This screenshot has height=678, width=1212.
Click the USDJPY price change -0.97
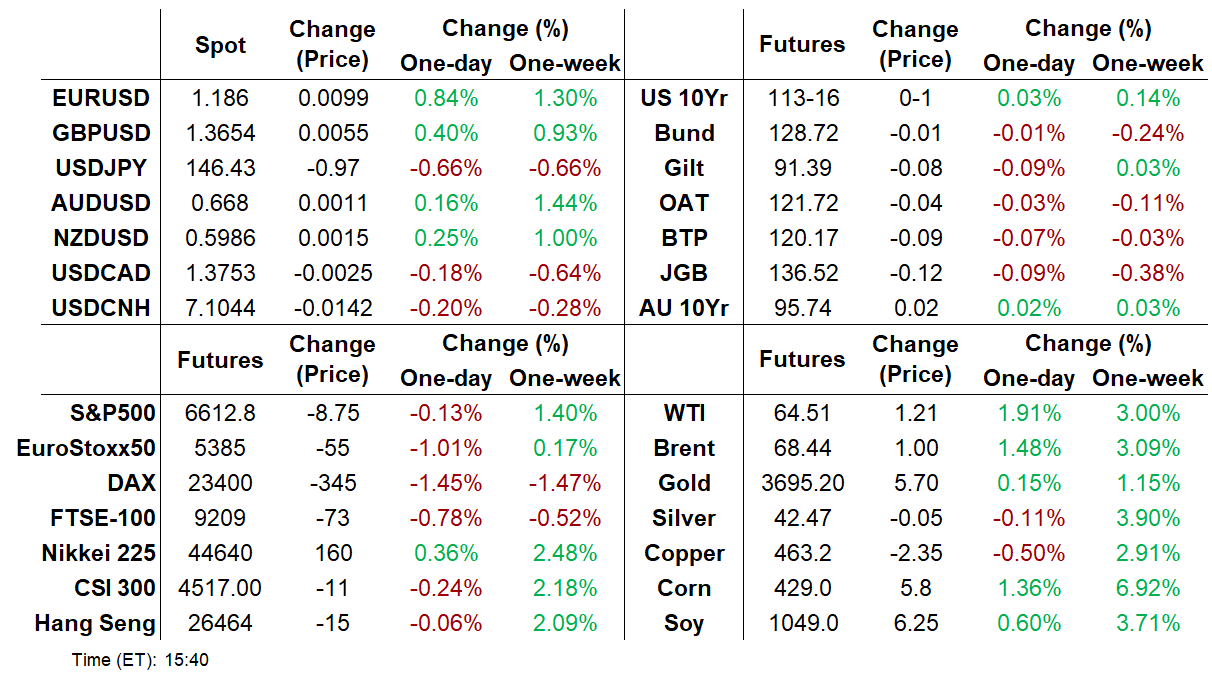[x=332, y=168]
